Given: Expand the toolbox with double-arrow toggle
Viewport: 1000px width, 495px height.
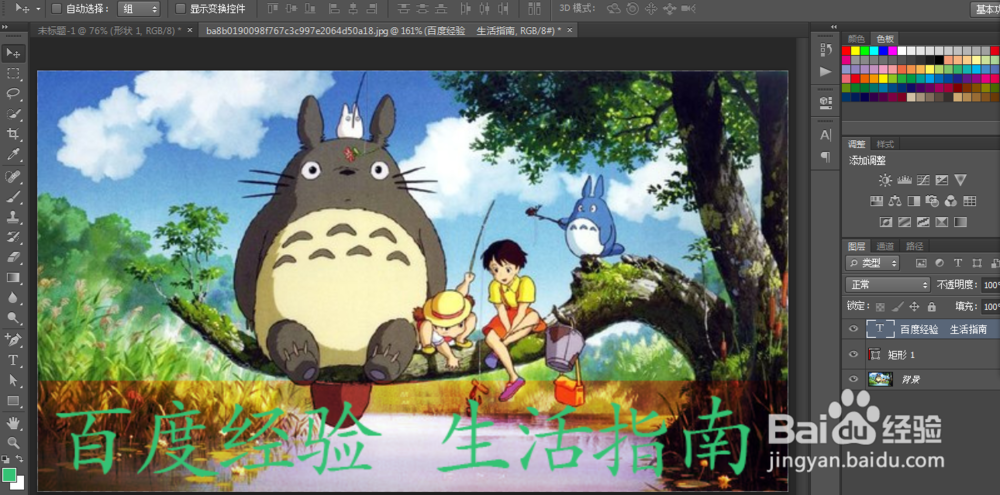Looking at the screenshot, I should (x=4, y=27).
